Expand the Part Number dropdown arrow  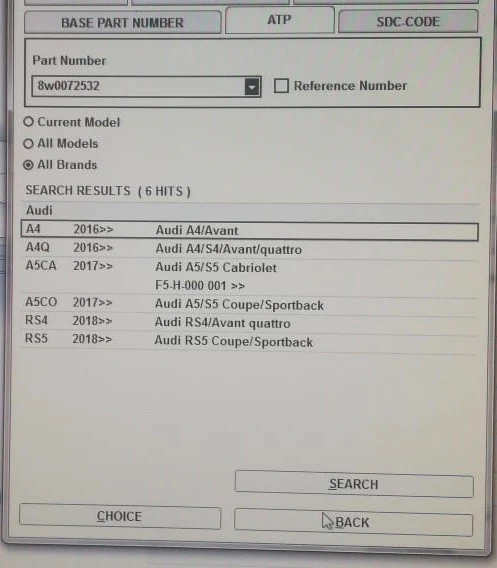[x=252, y=87]
